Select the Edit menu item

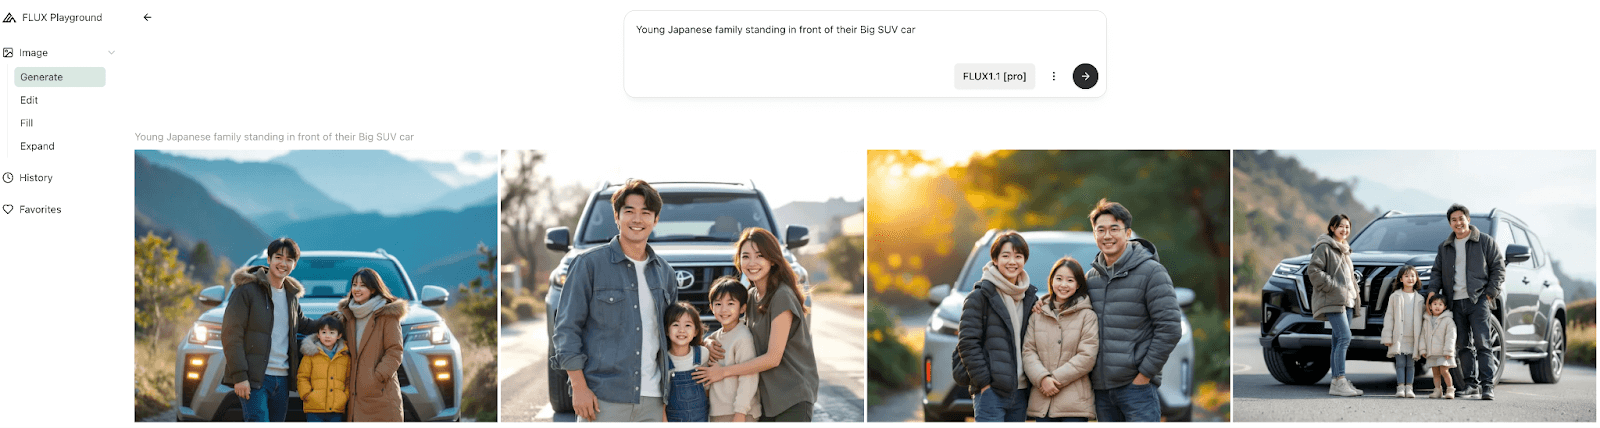(29, 100)
